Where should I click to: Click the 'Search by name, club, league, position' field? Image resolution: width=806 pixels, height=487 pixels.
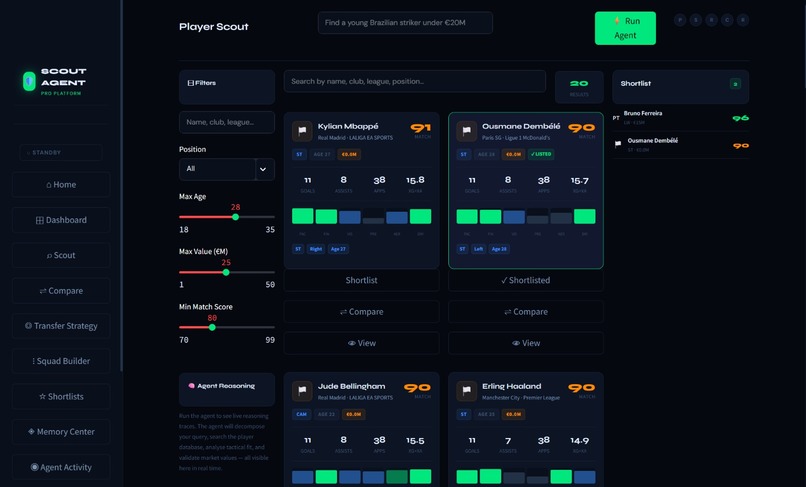415,81
